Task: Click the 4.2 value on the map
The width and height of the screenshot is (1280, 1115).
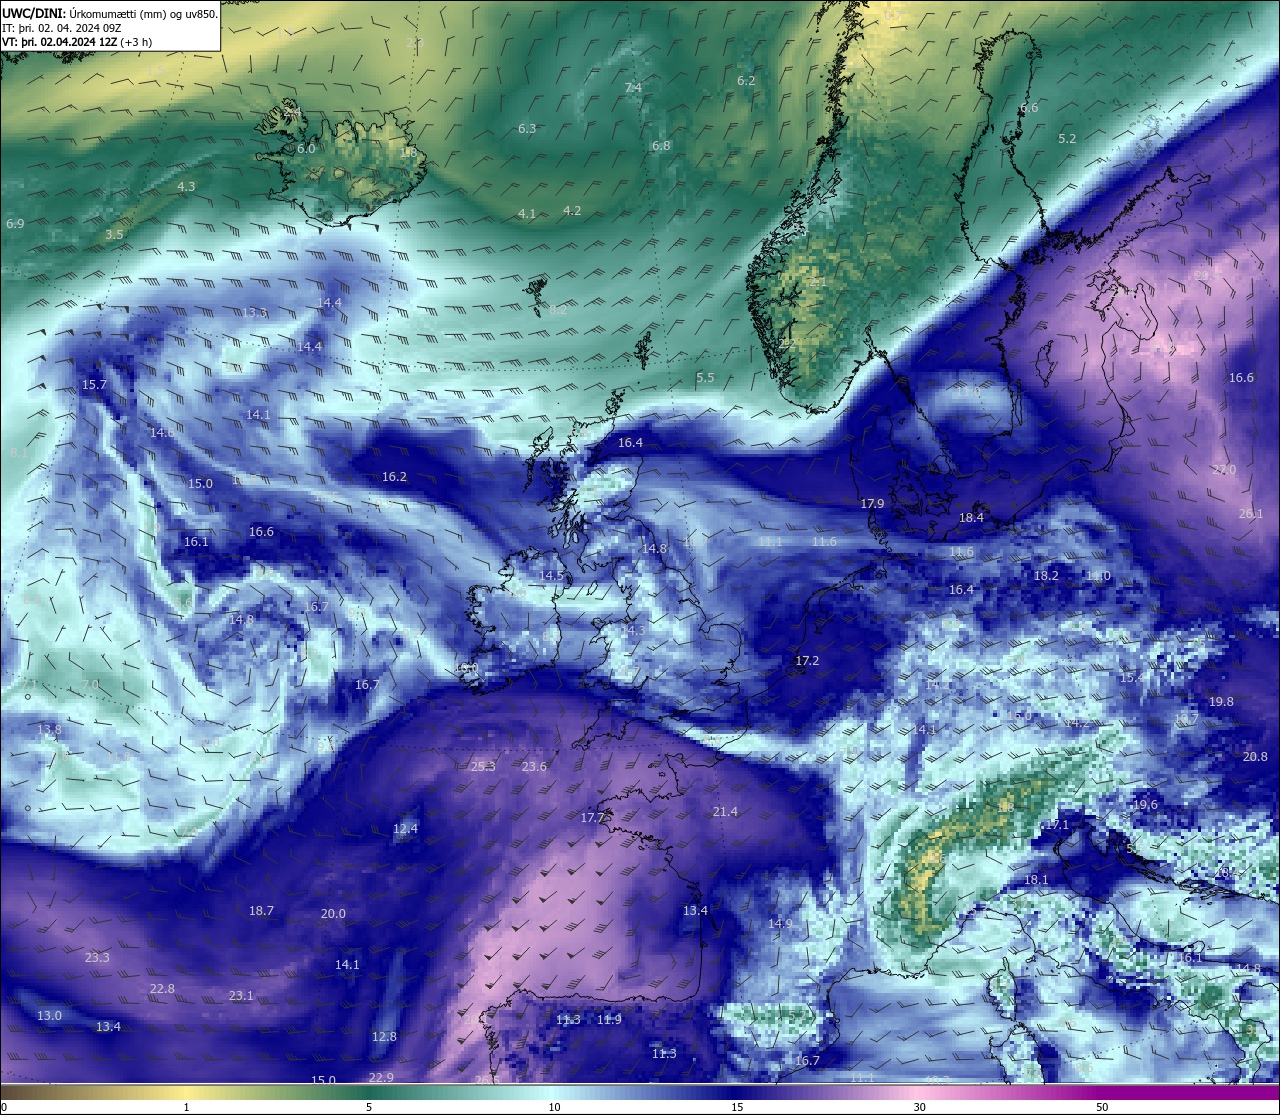Action: pos(572,210)
